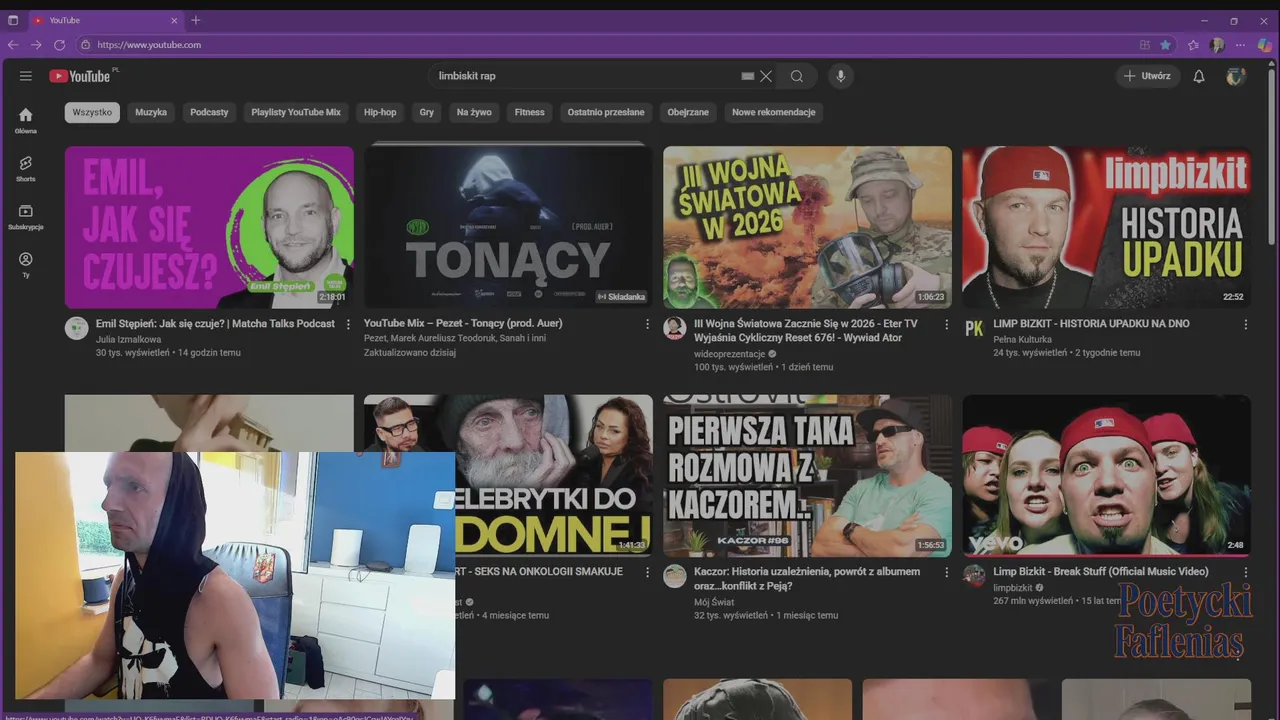Open Shorts from the sidebar
Viewport: 1280px width, 720px height.
[26, 169]
